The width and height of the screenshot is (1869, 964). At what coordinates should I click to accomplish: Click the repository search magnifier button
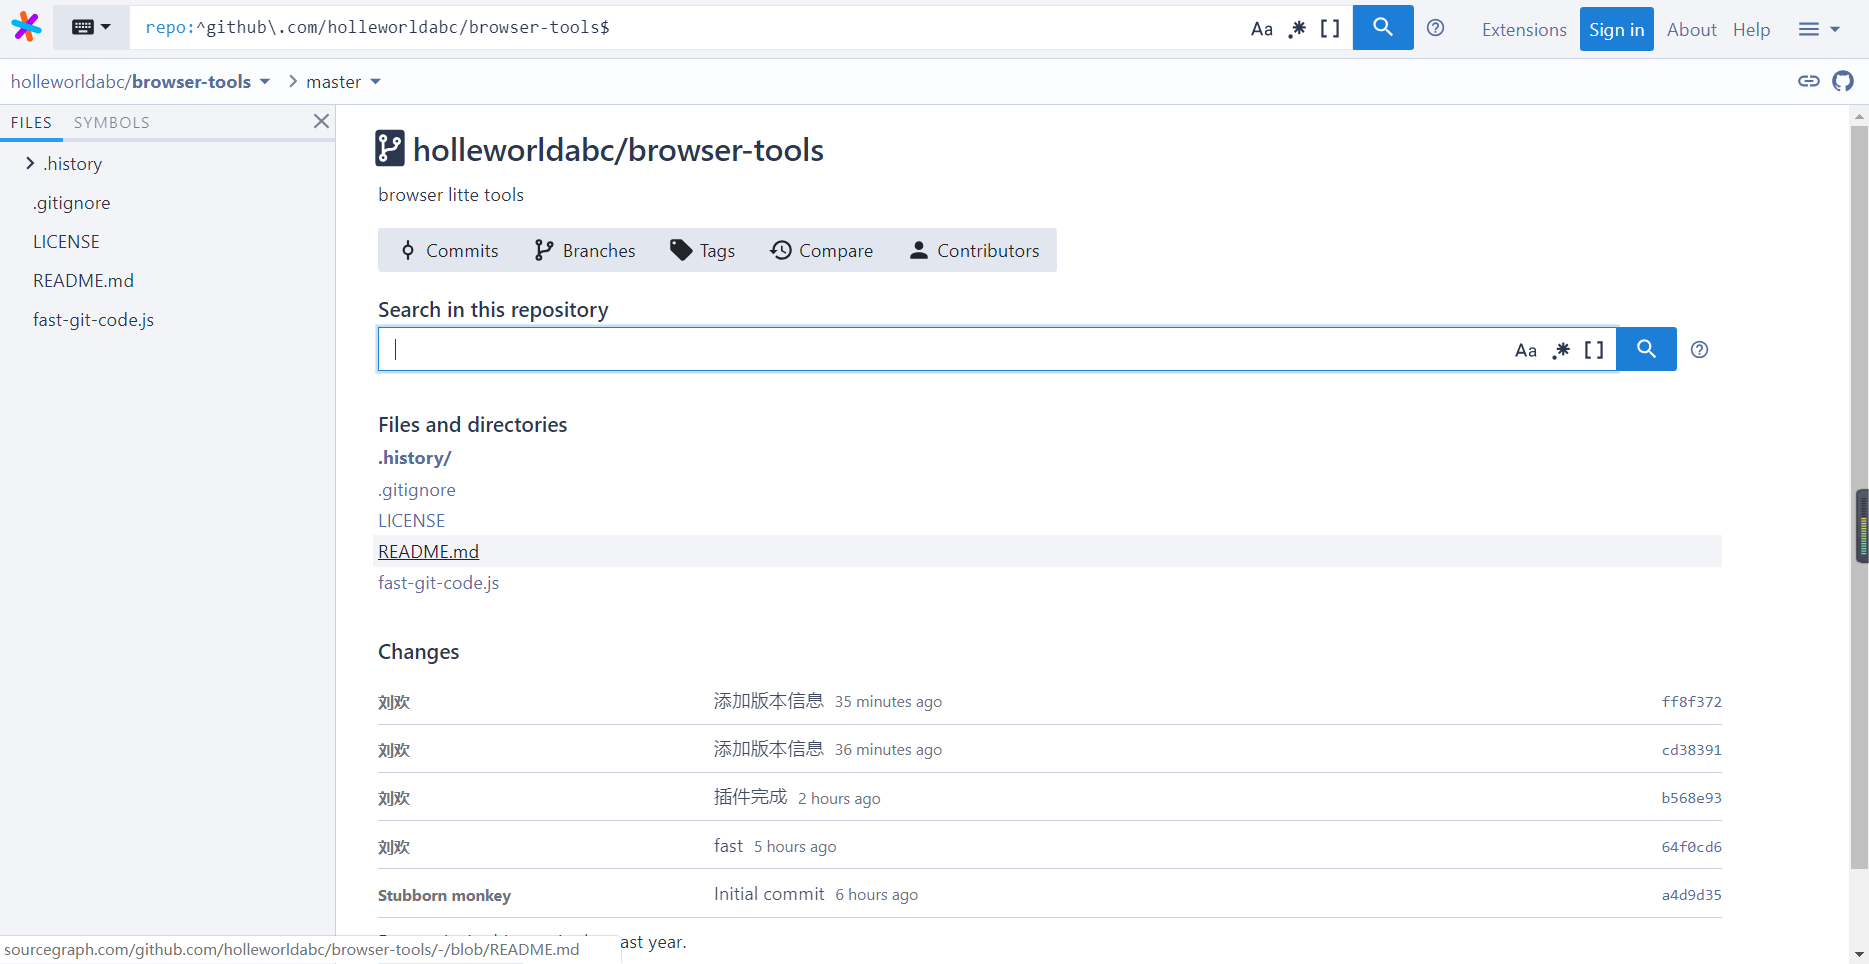(x=1646, y=349)
